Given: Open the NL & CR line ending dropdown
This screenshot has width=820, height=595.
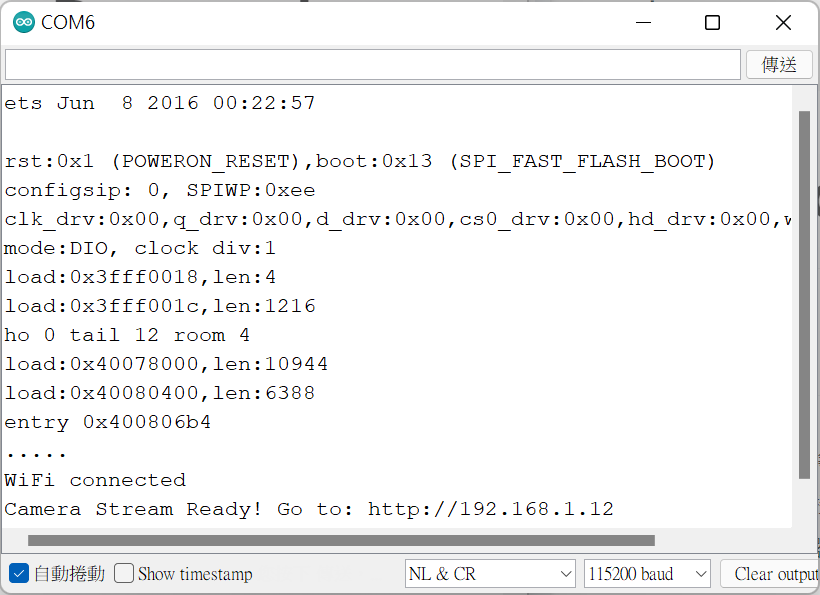Looking at the screenshot, I should click(x=490, y=573).
